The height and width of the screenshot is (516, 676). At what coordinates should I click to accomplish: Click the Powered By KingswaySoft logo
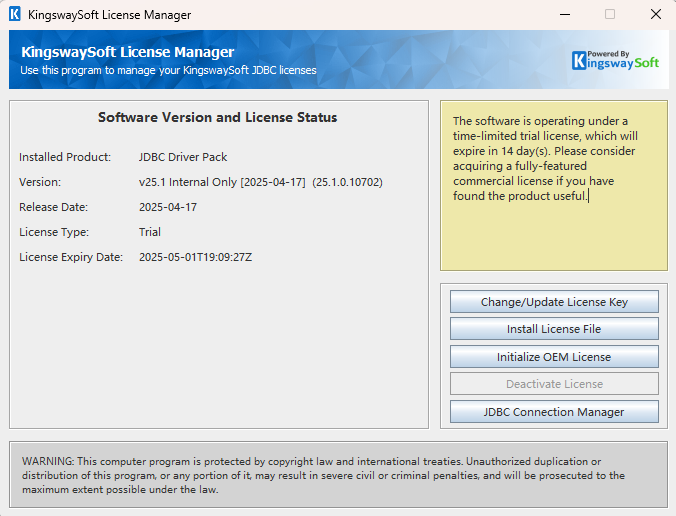(615, 60)
